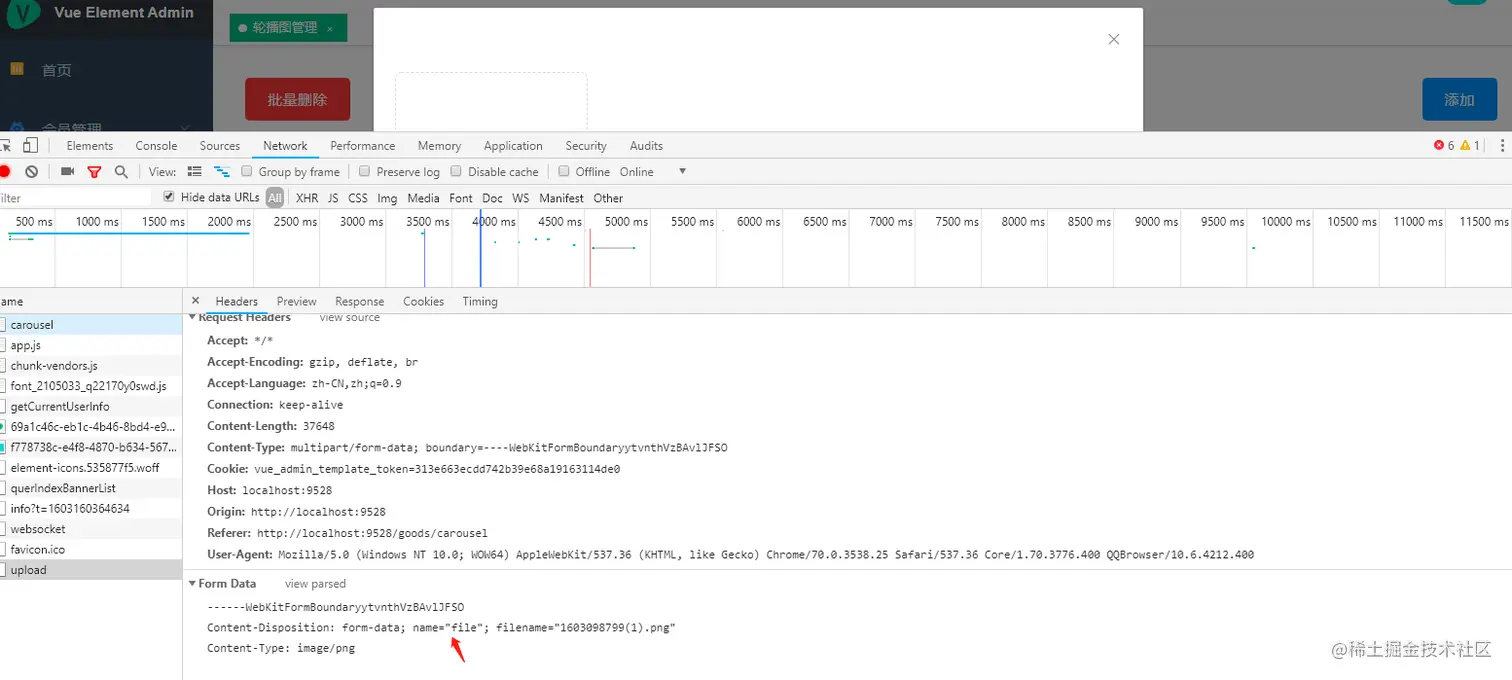The width and height of the screenshot is (1512, 680).
Task: Close the 轮播图管理 tab via its x
Action: 330,29
